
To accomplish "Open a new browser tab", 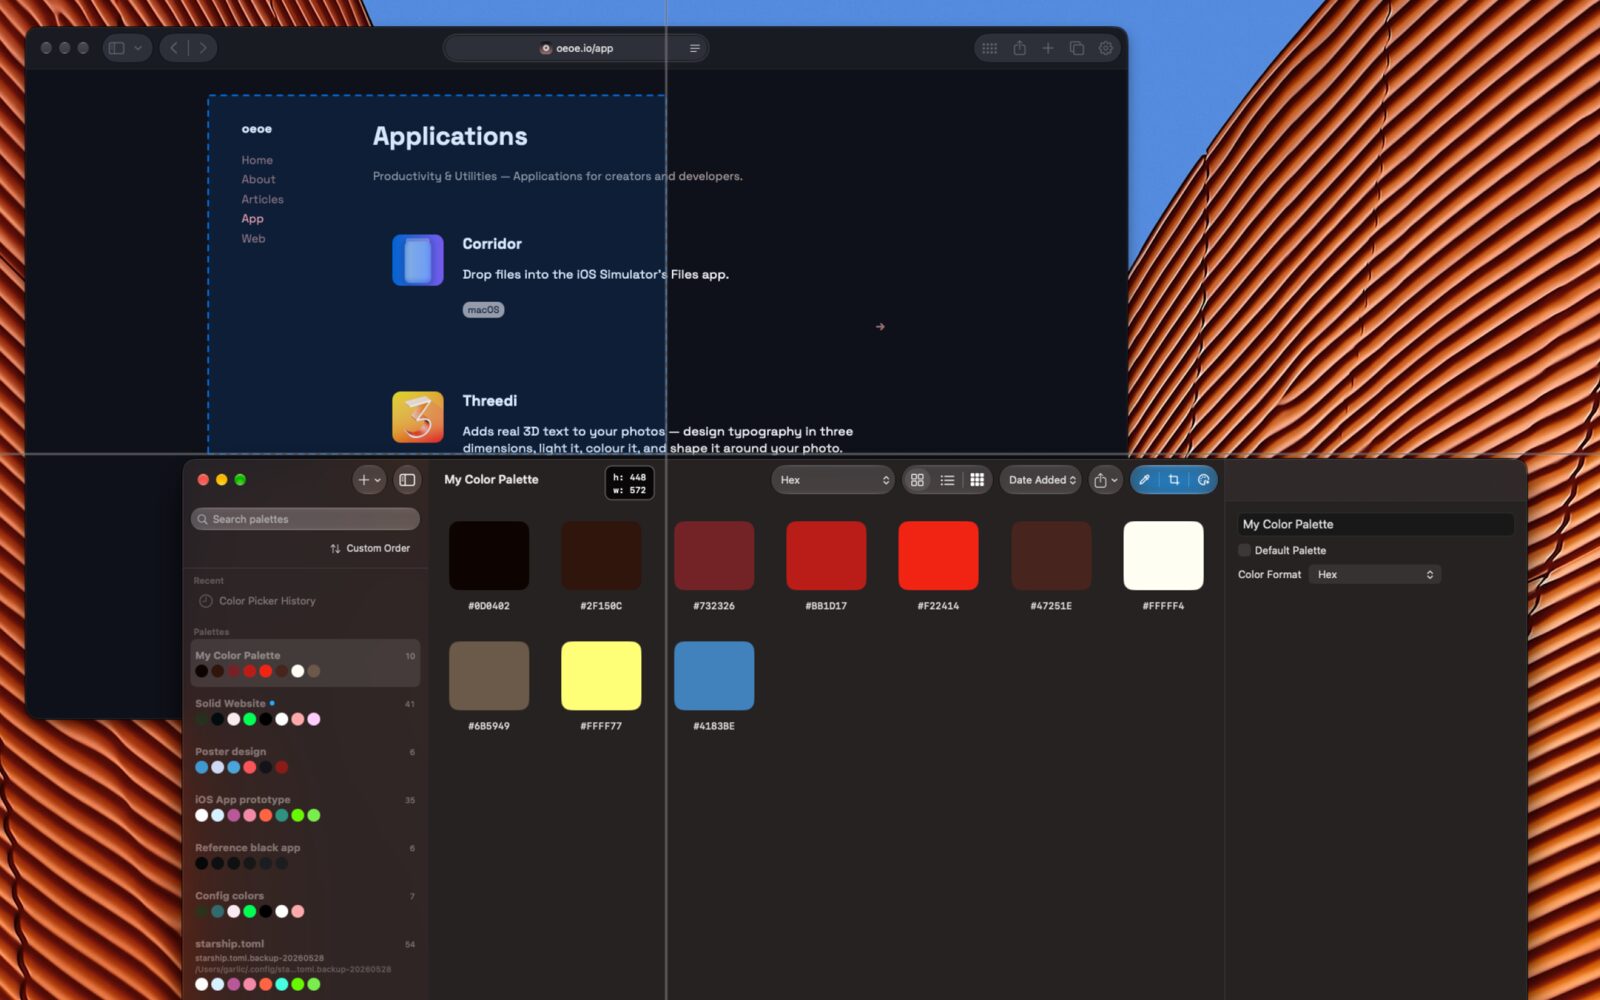I will 1048,48.
